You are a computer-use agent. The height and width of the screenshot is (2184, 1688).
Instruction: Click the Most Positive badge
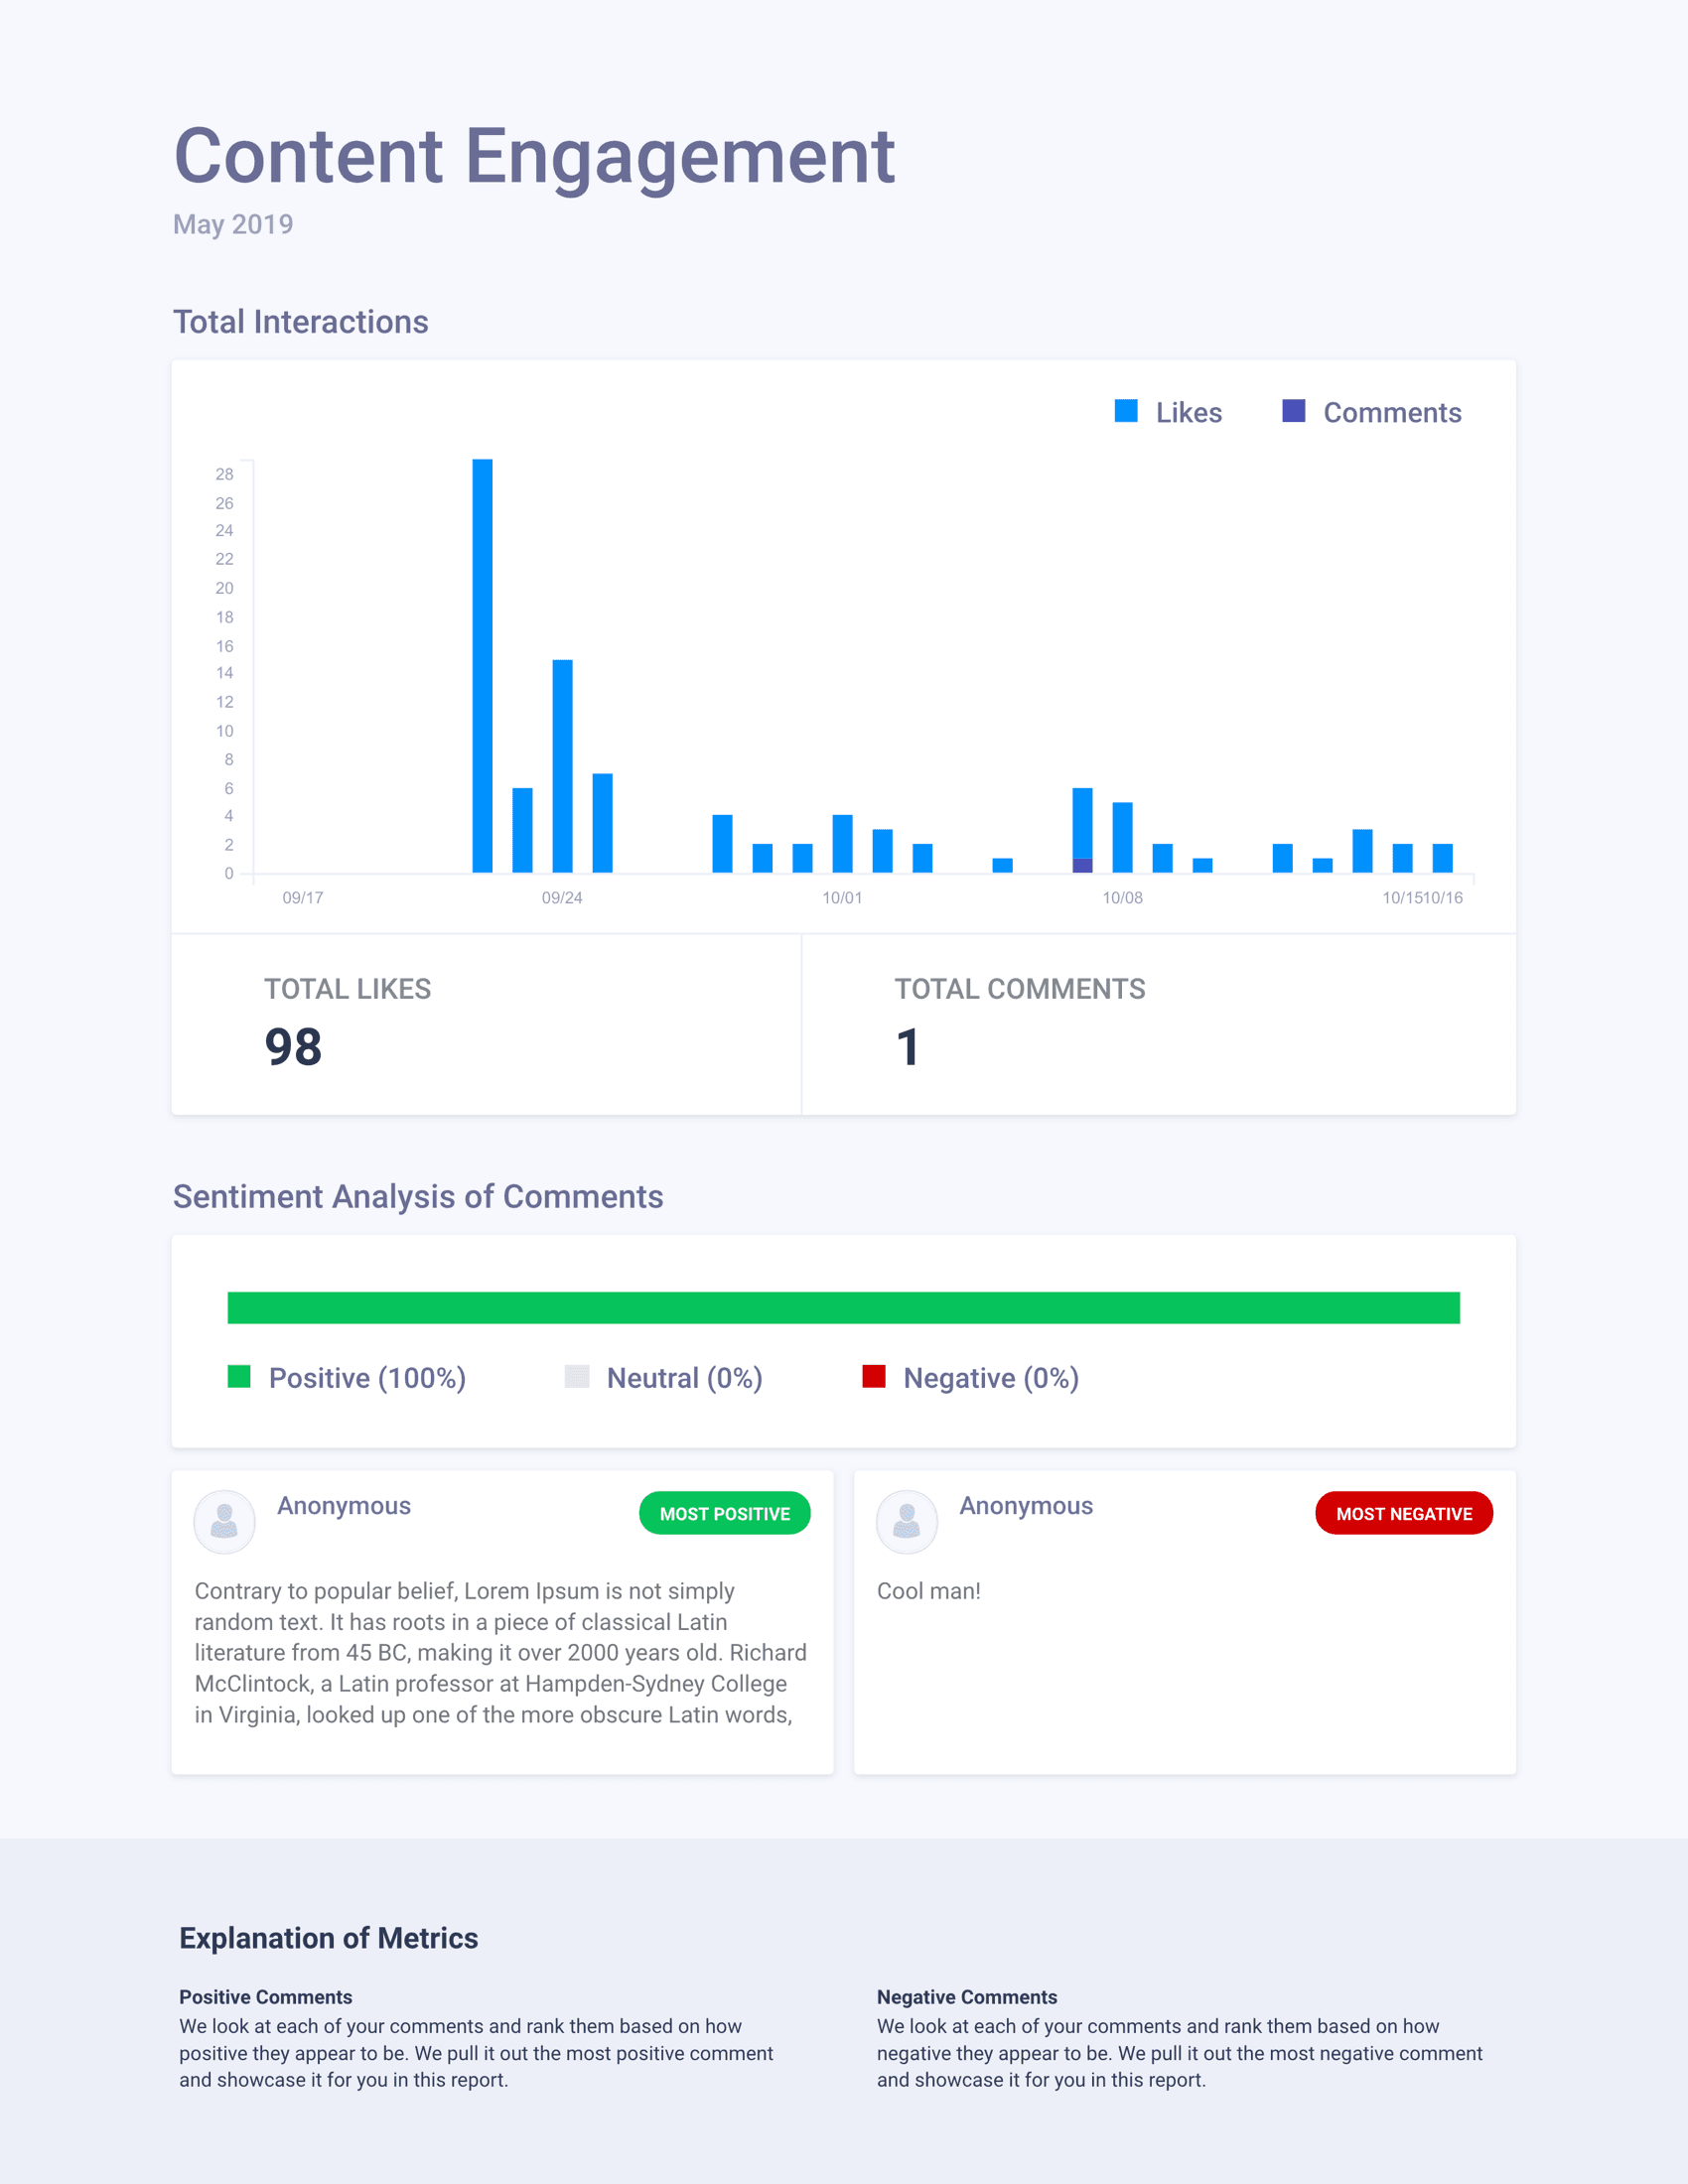(725, 1513)
